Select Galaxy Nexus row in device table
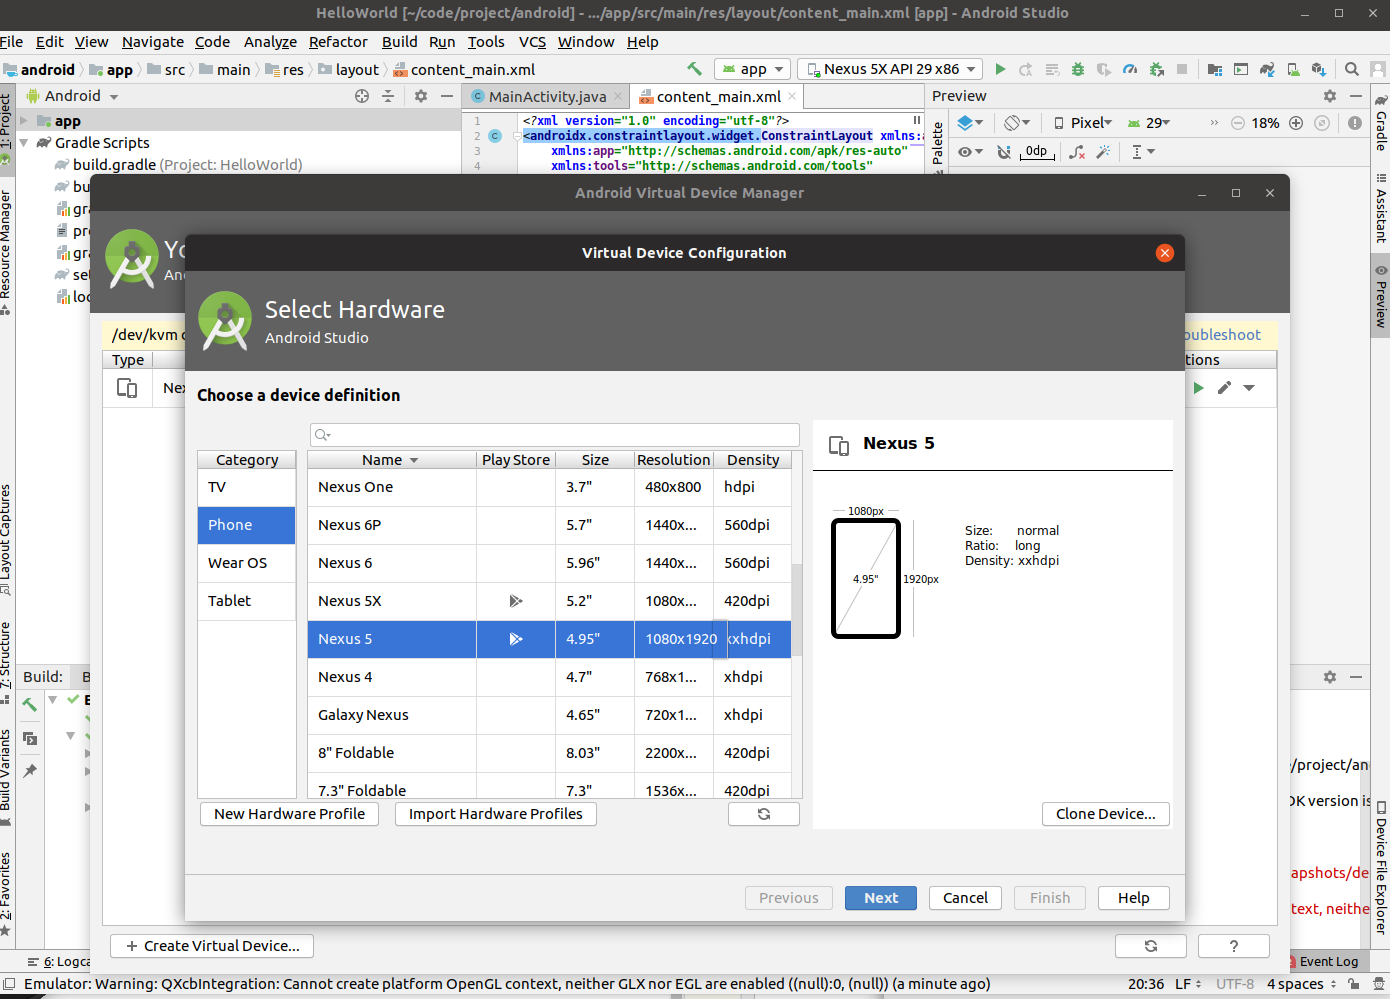 tap(549, 715)
